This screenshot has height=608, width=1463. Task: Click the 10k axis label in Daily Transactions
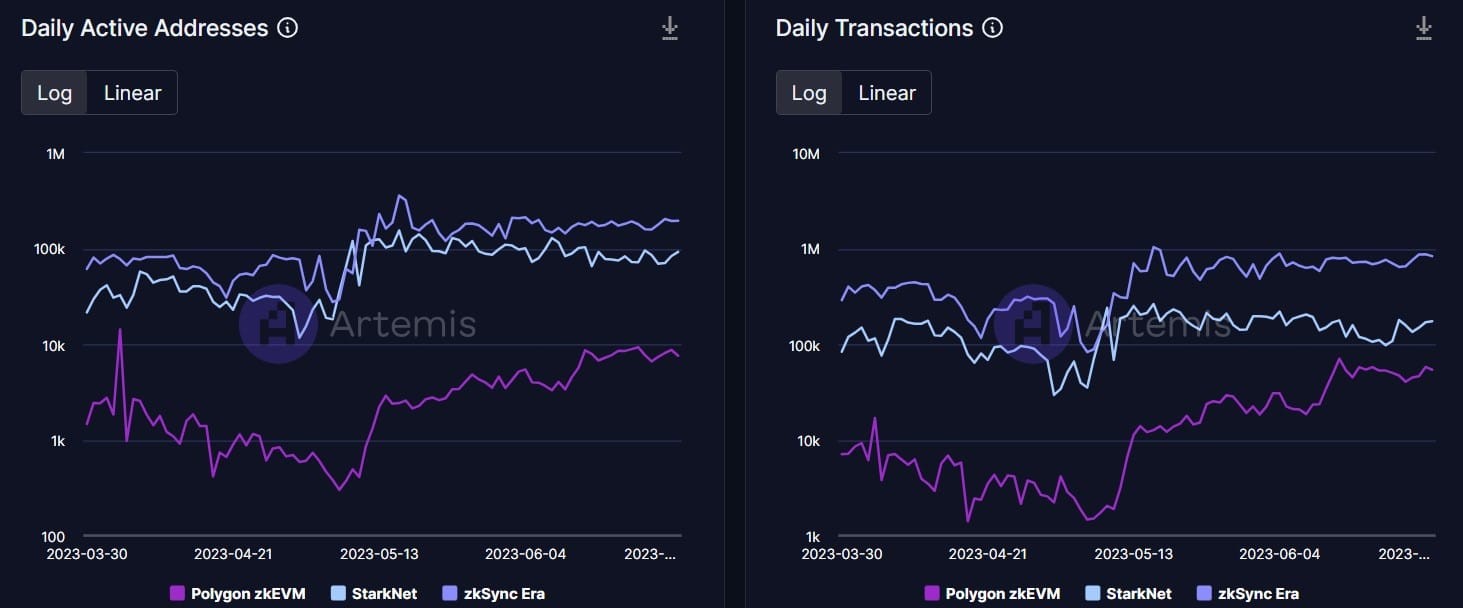tap(806, 441)
